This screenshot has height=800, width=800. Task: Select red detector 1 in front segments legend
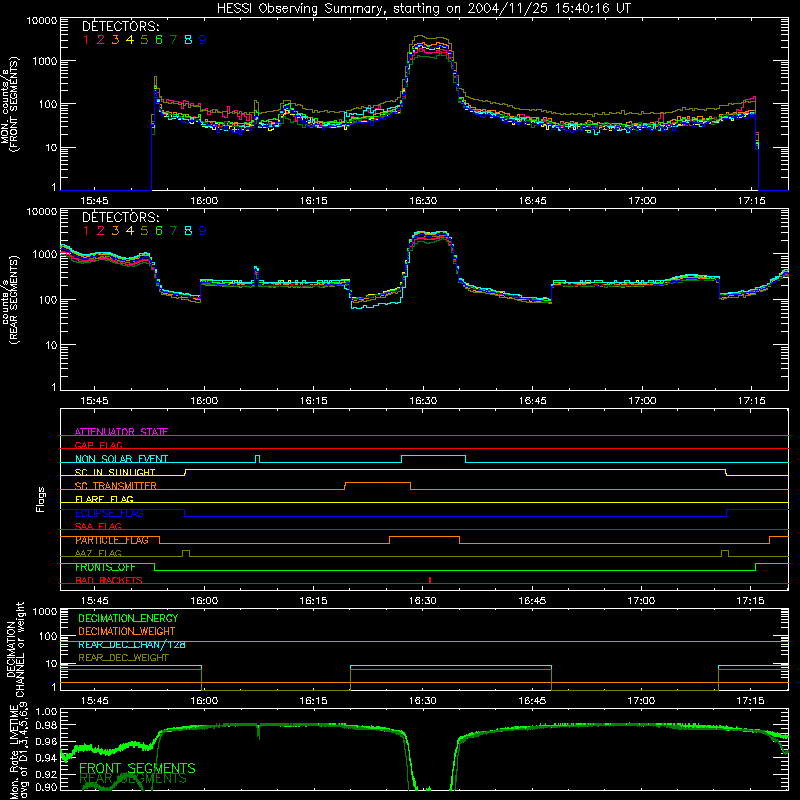[x=86, y=40]
